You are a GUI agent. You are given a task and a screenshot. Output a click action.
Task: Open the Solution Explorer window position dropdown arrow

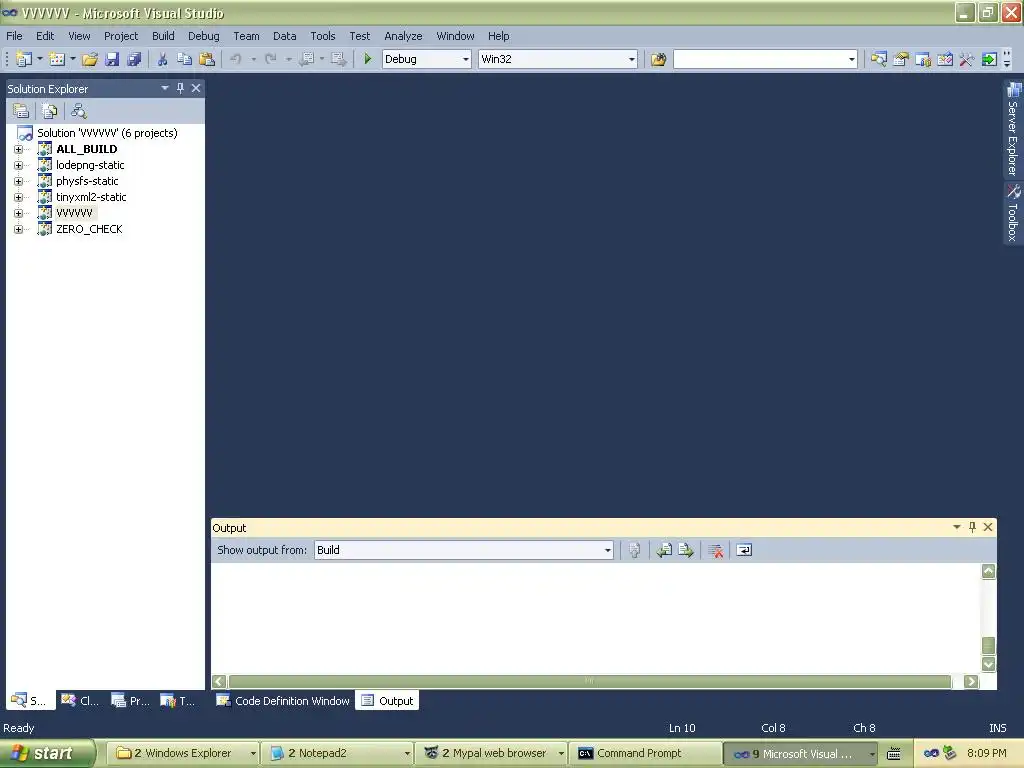(165, 88)
